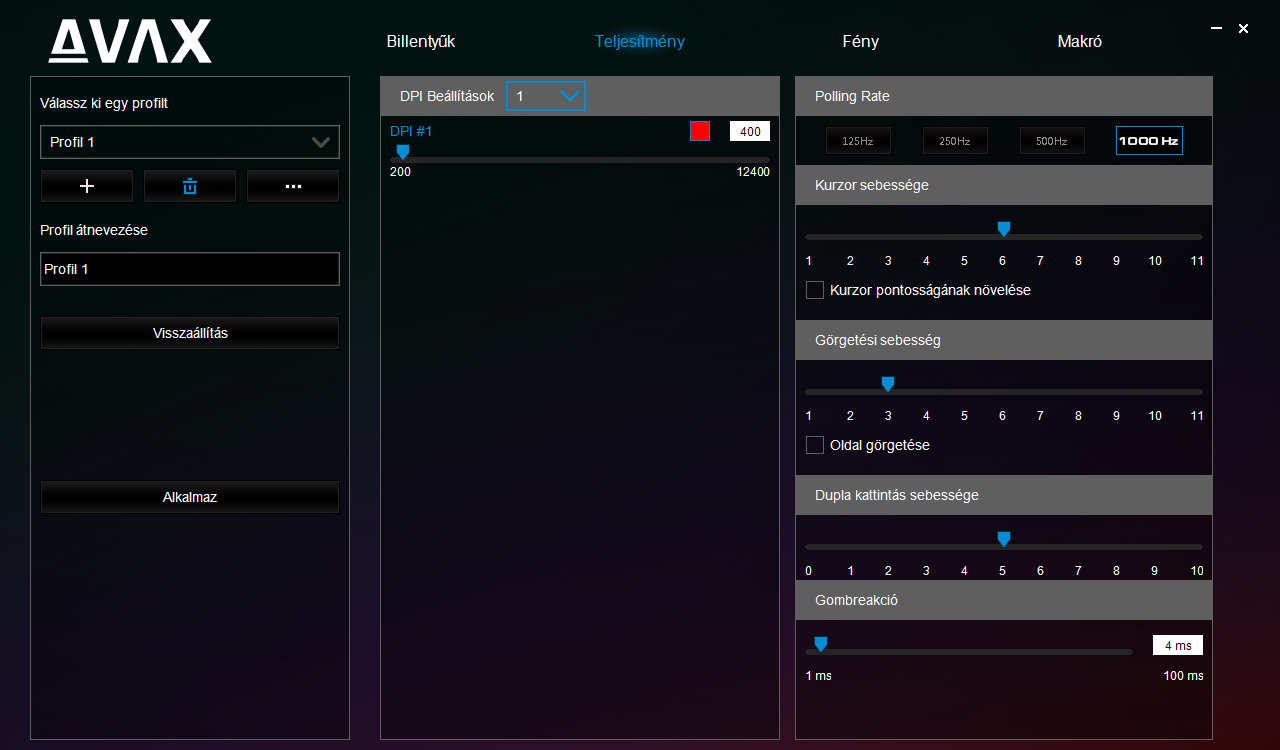Minimize the AVAX window

click(1216, 29)
